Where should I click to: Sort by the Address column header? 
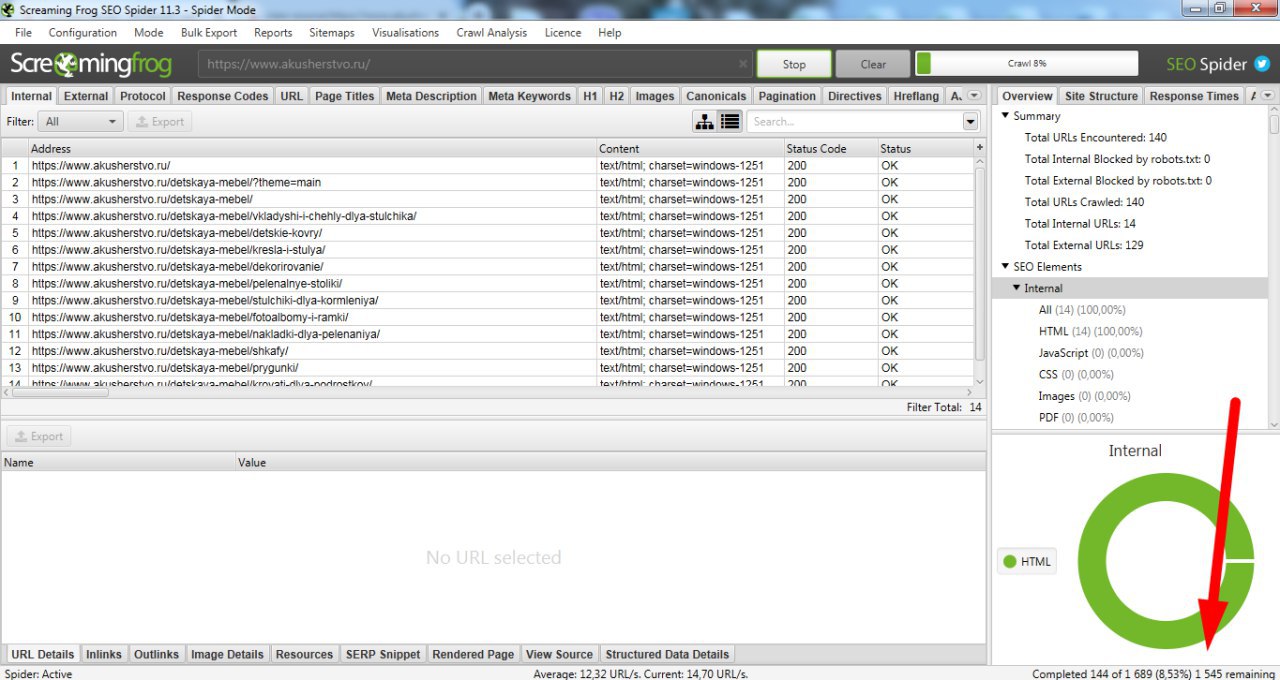[x=312, y=148]
